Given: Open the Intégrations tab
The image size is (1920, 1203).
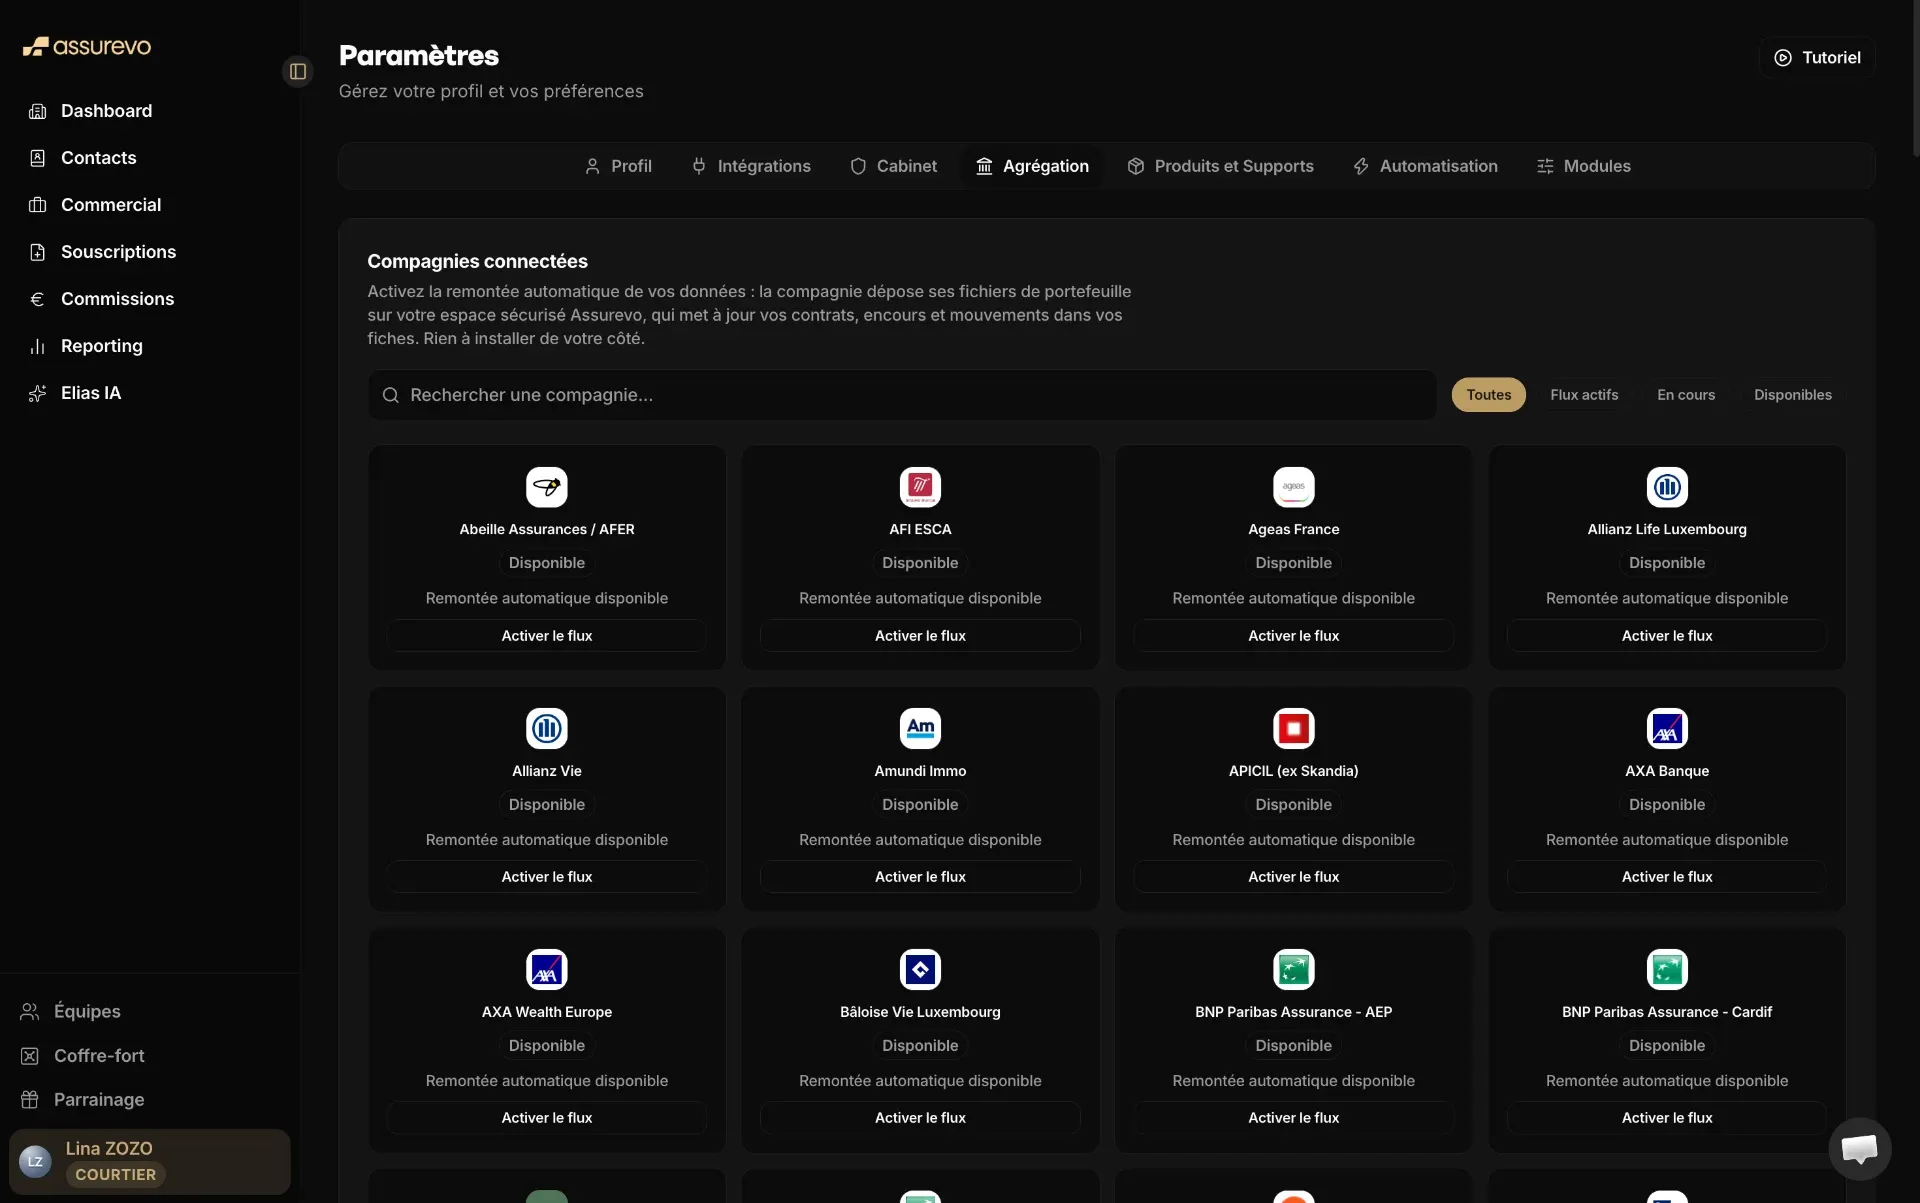Looking at the screenshot, I should [751, 166].
